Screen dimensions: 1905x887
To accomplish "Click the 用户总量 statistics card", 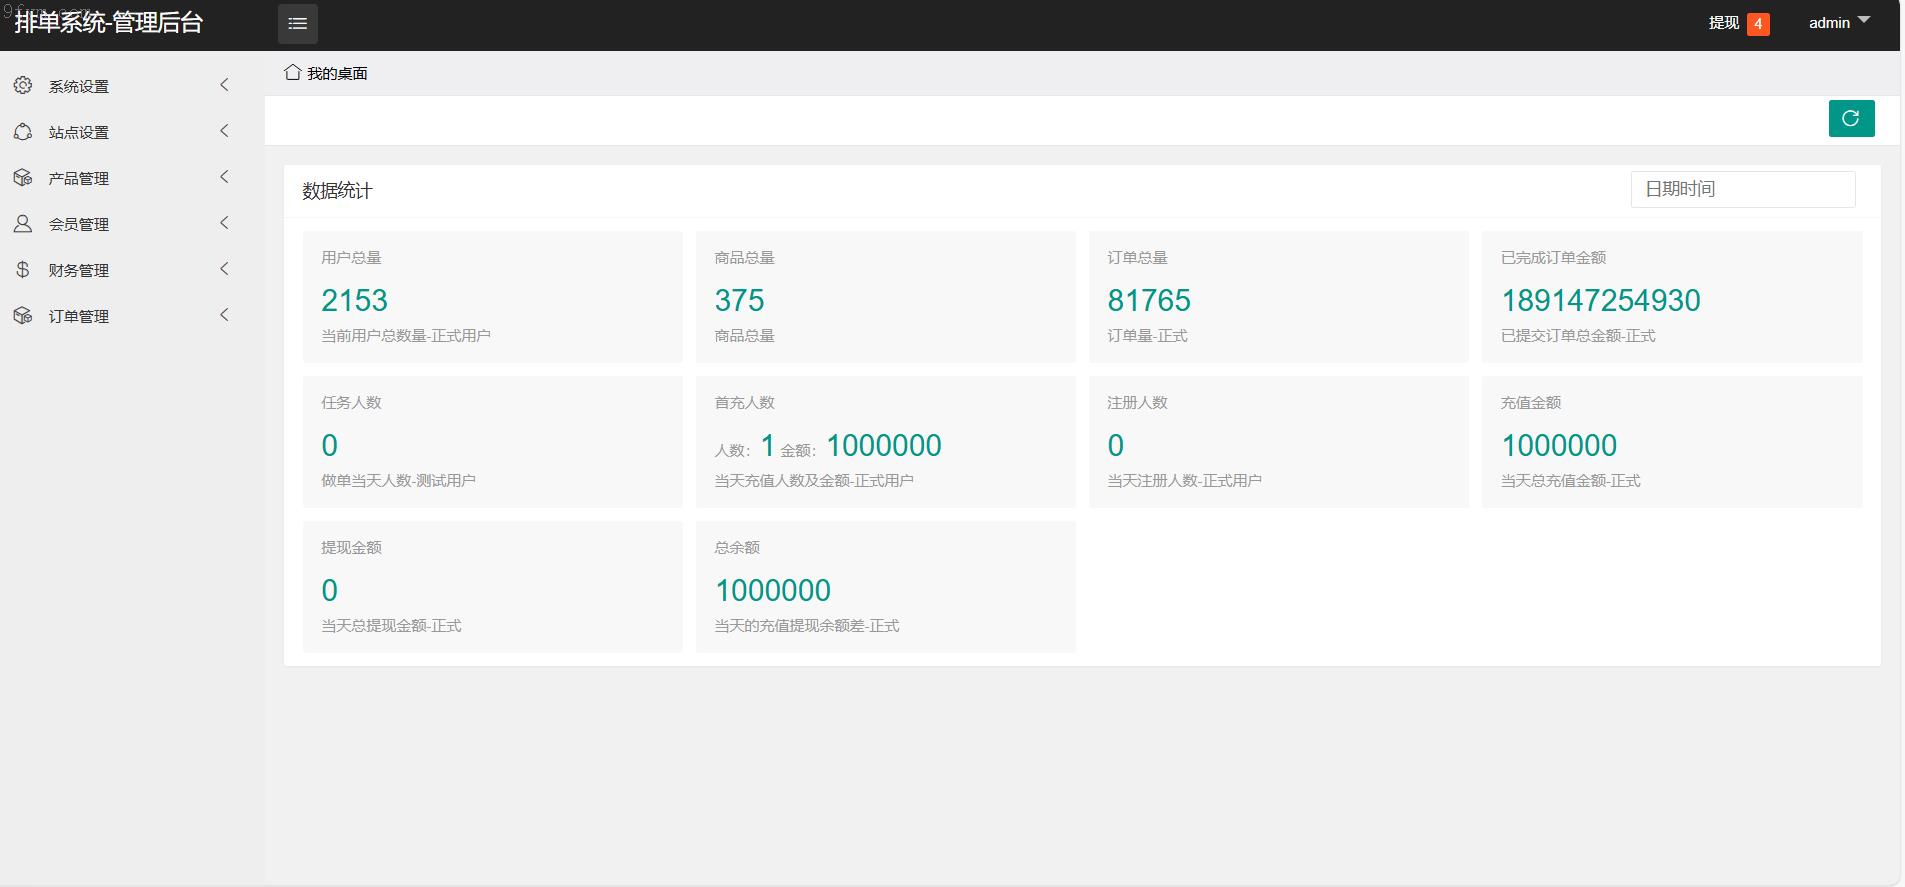I will [492, 297].
